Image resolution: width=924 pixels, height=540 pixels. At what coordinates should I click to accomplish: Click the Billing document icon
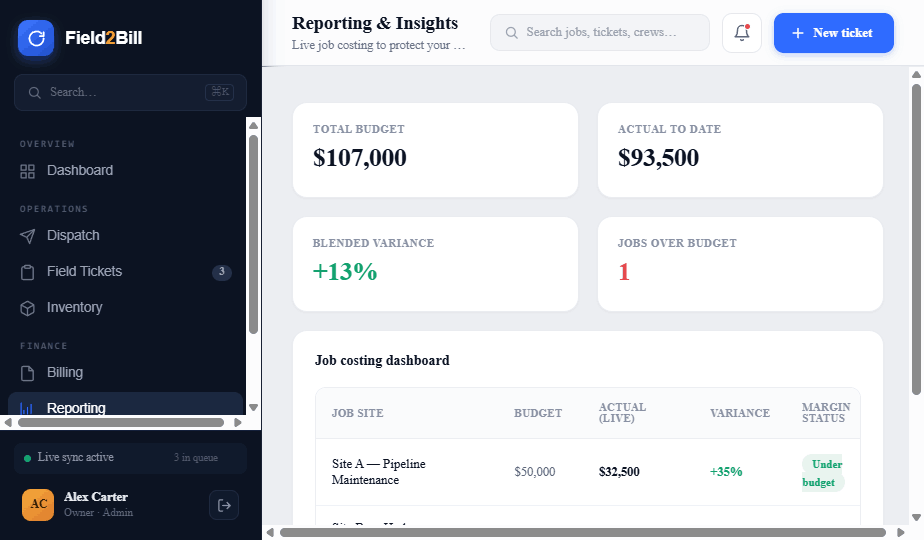pos(28,373)
